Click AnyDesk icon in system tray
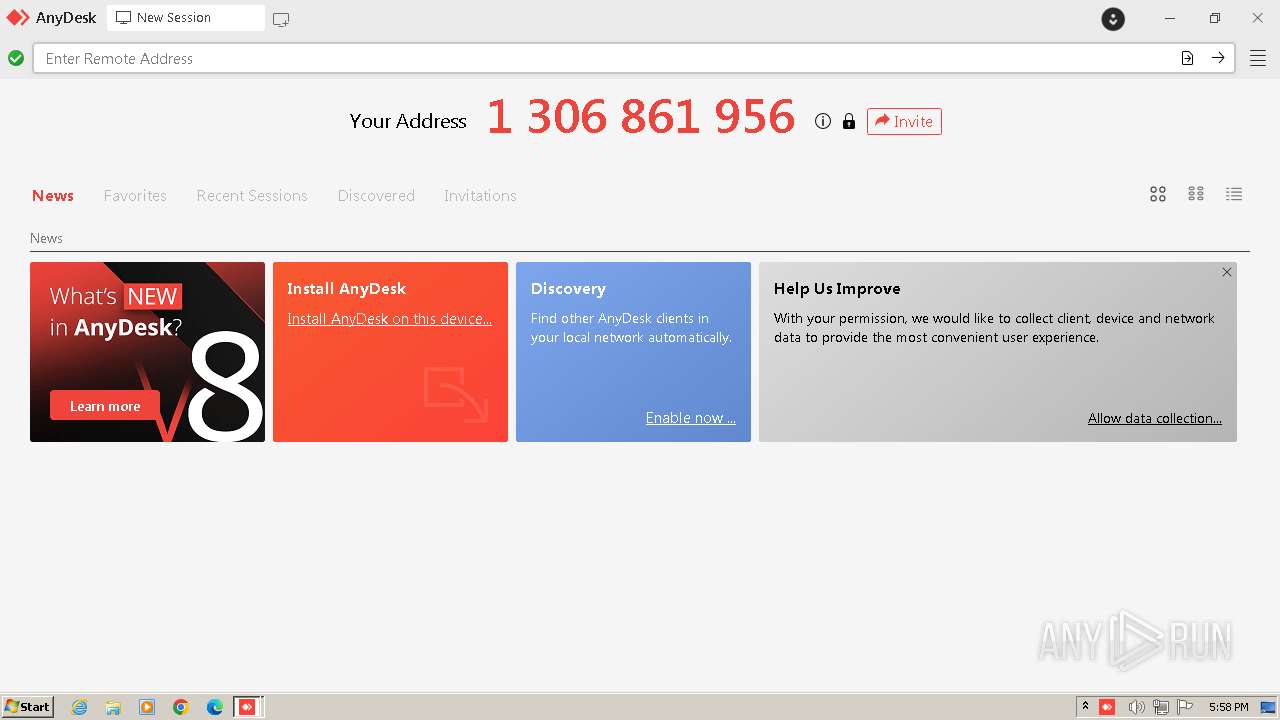Image resolution: width=1280 pixels, height=720 pixels. point(1107,707)
